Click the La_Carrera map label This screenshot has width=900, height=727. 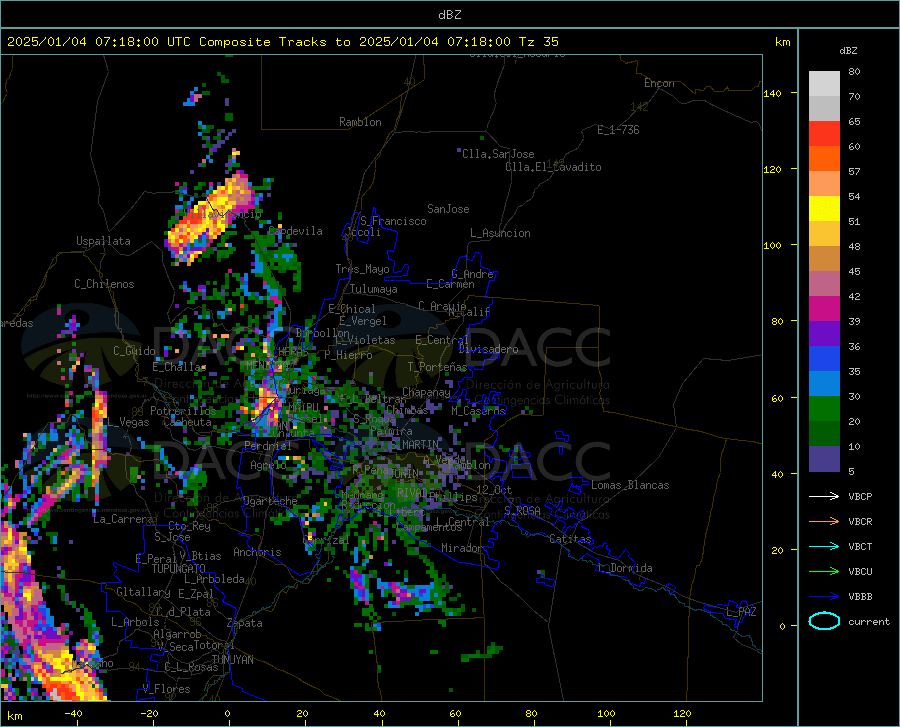point(123,519)
